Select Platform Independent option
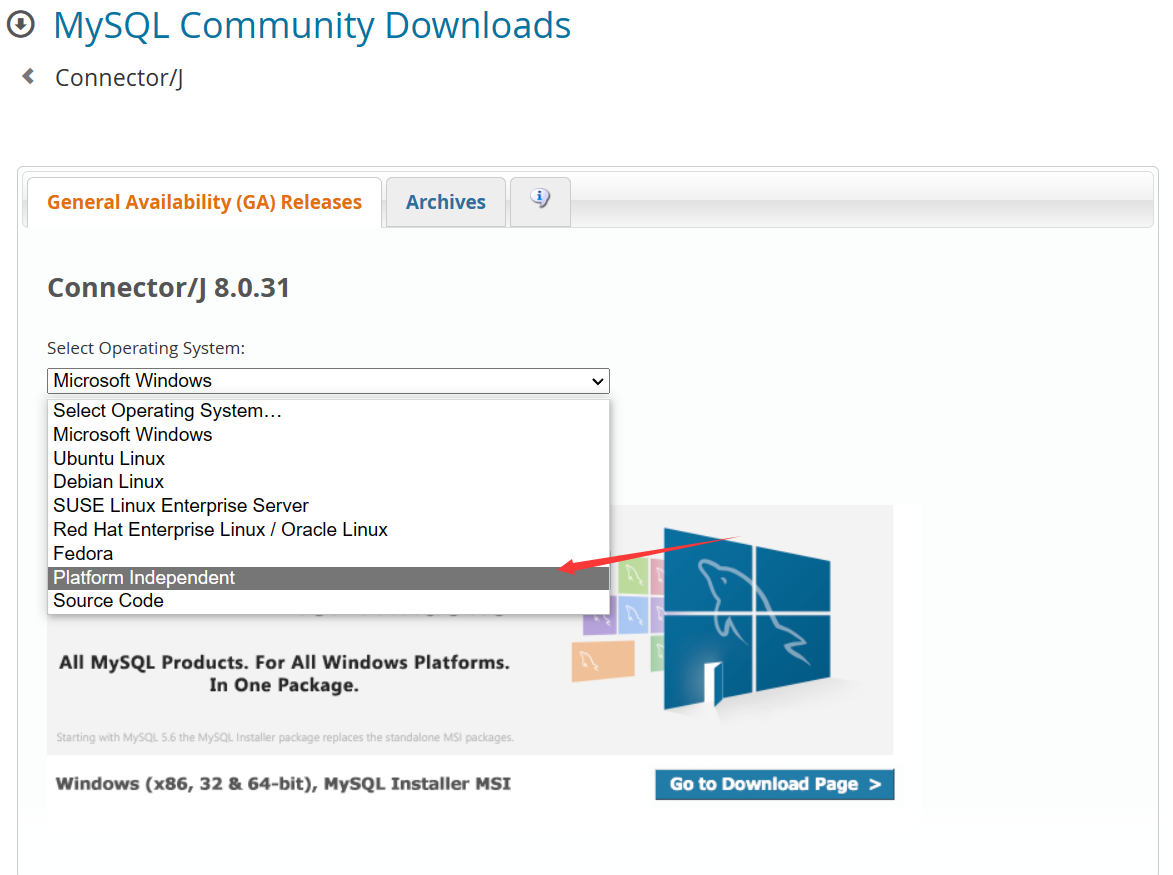1173x875 pixels. [x=328, y=577]
